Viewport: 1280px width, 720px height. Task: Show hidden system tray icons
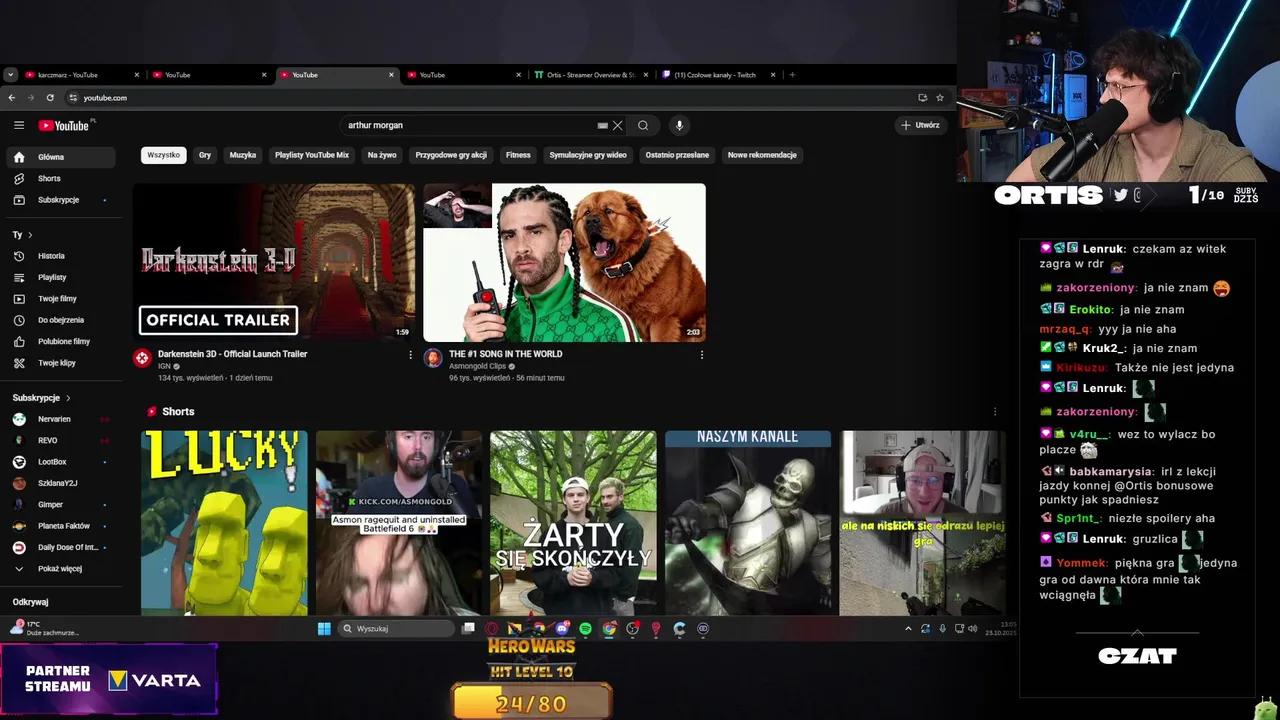[908, 628]
